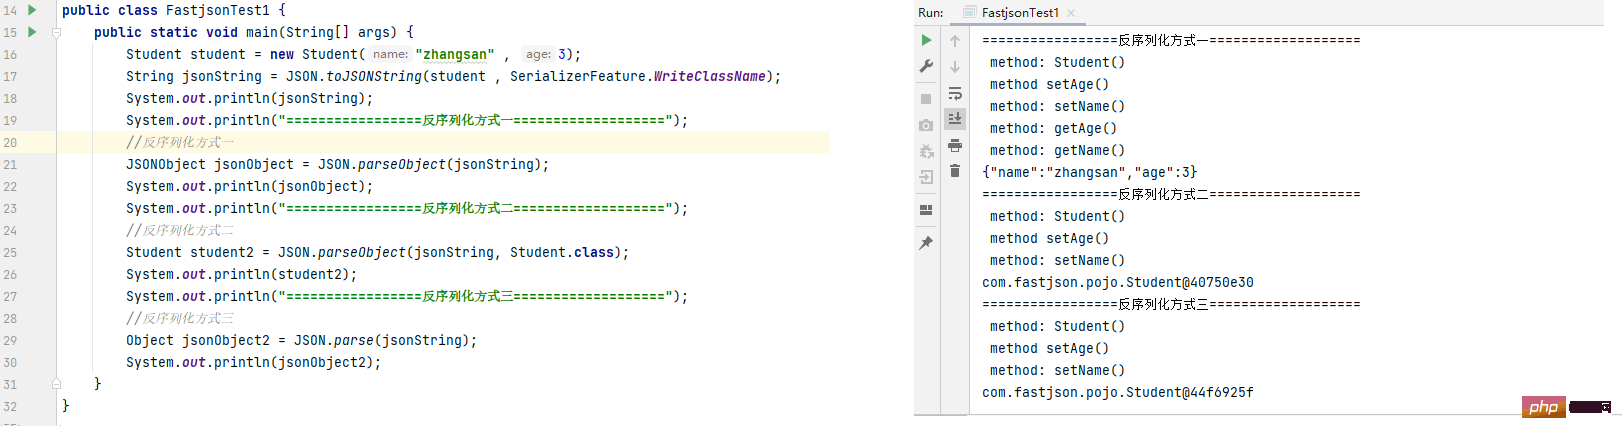This screenshot has width=1622, height=440.
Task: Clear console with the trash icon
Action: 955,171
